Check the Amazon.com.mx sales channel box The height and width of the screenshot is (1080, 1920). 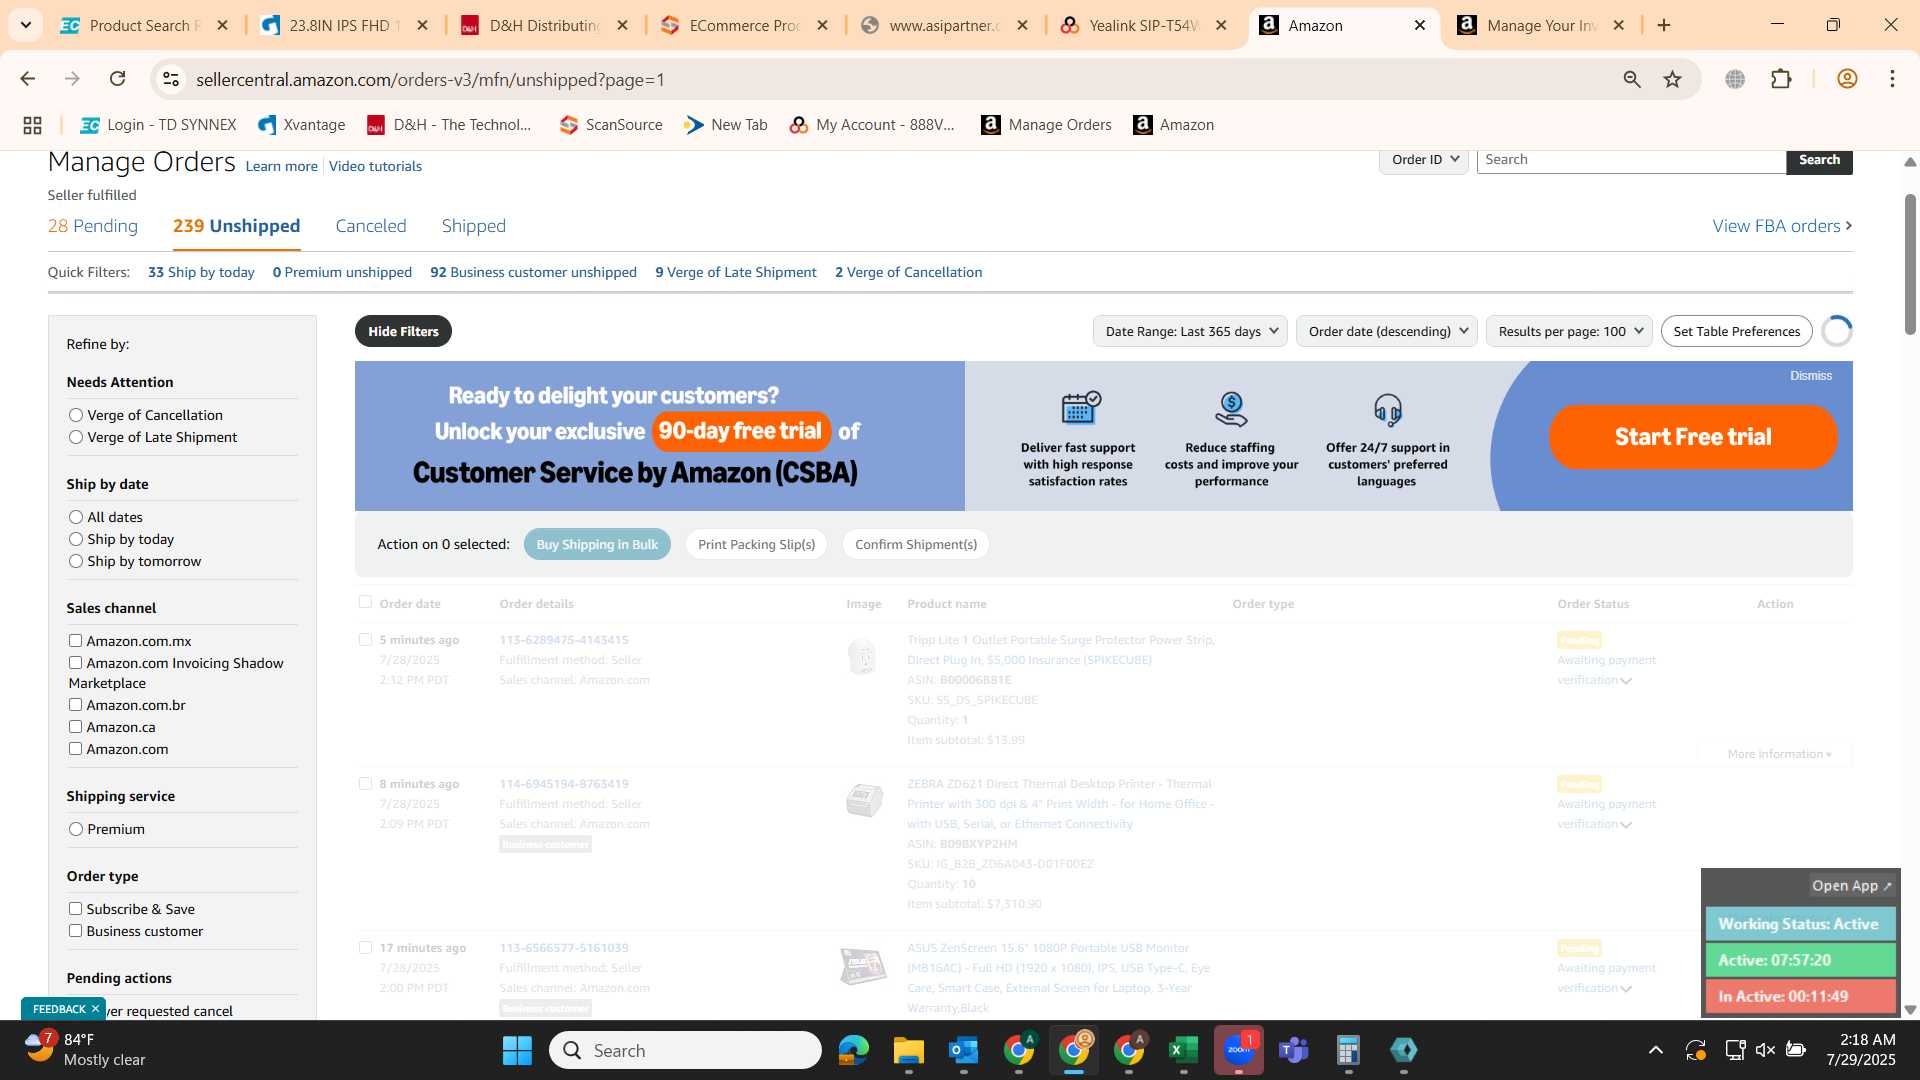coord(75,641)
